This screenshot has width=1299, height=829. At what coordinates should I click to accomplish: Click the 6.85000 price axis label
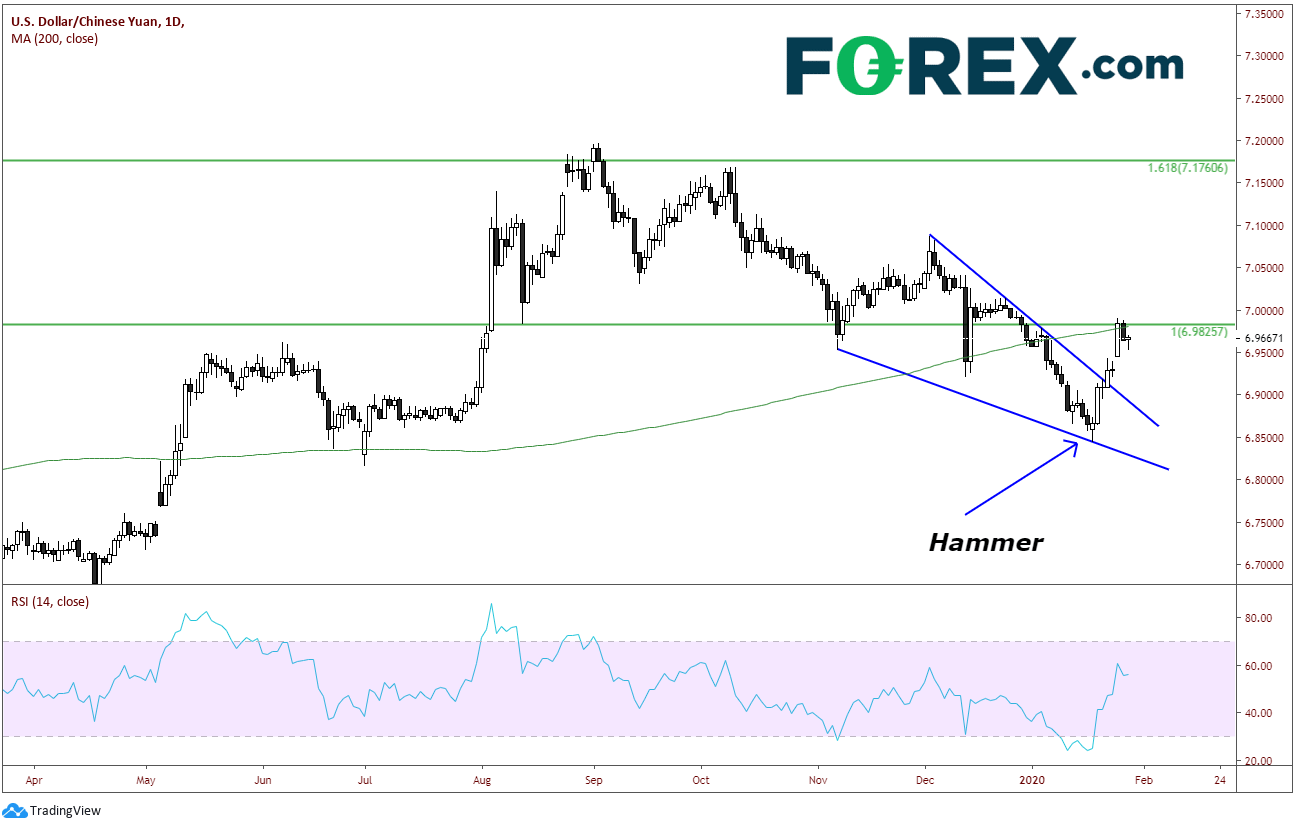1263,438
